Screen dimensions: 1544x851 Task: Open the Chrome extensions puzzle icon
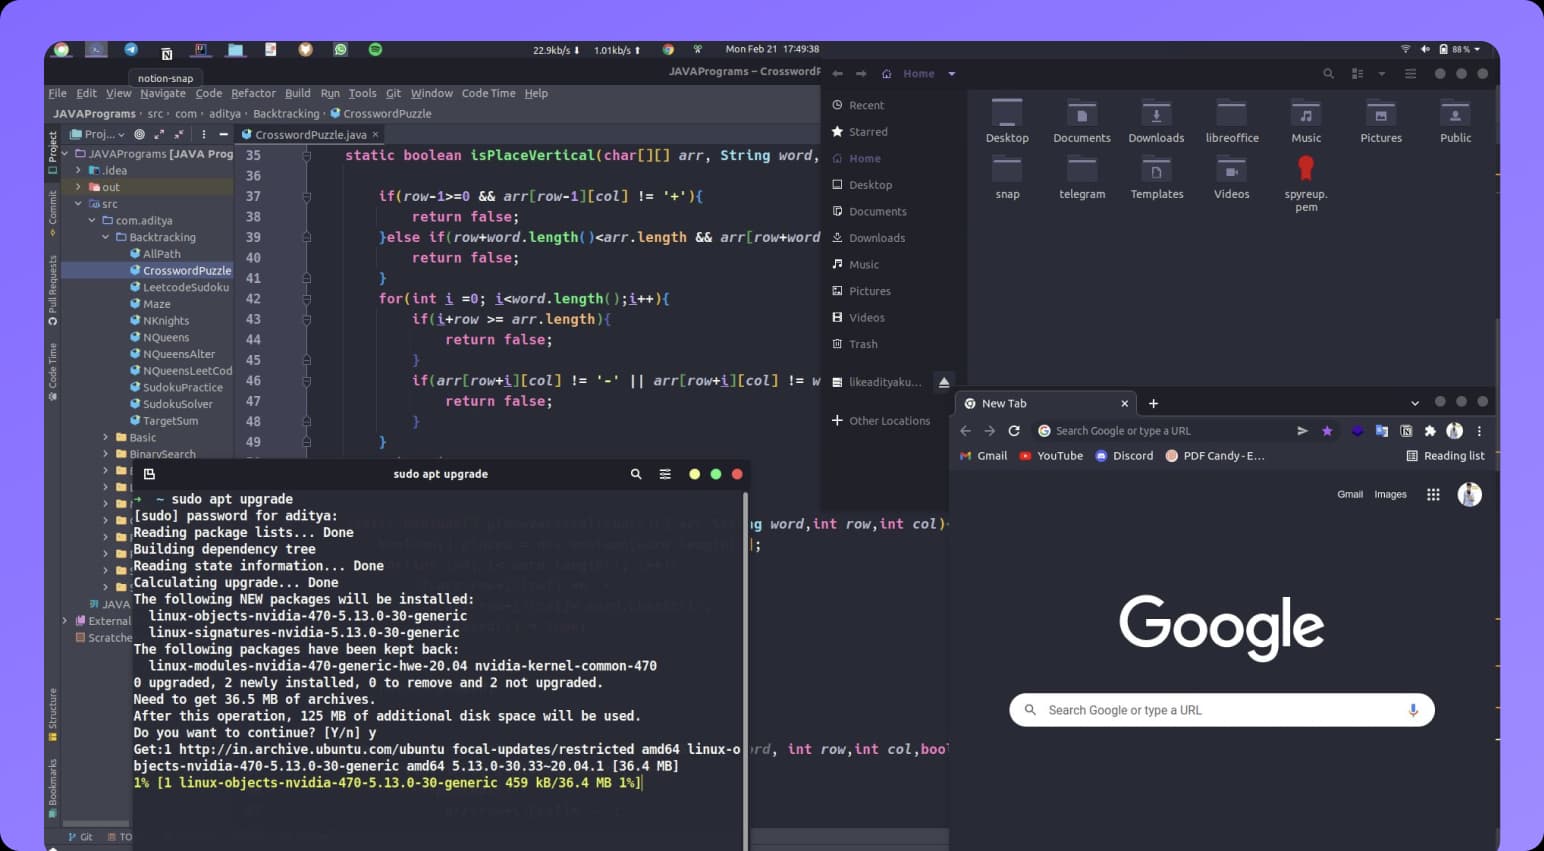[x=1430, y=431]
